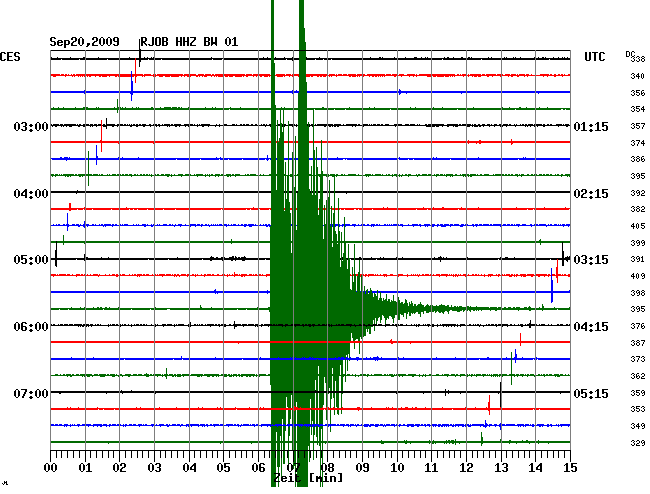Select minute tick label 12 on time axis
Viewport: 650px width, 494px height.
coord(466,468)
